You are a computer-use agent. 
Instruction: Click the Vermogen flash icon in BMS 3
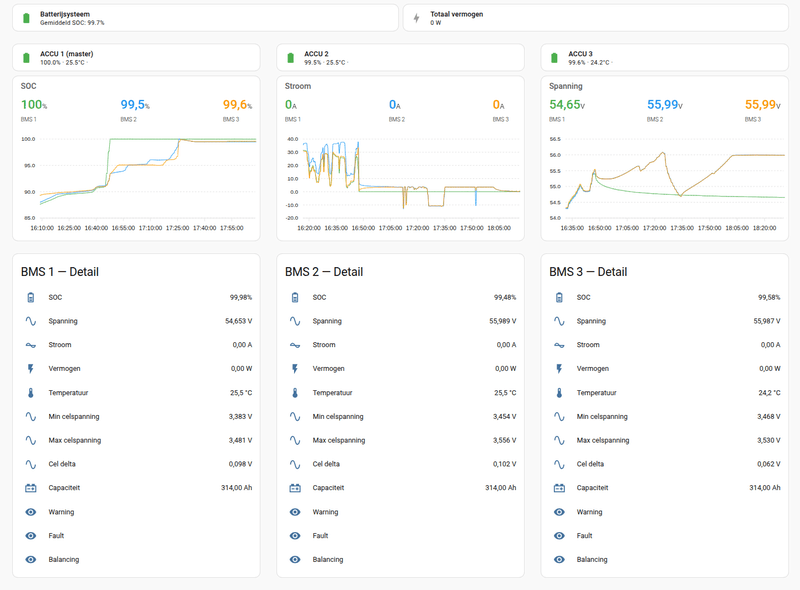click(559, 368)
